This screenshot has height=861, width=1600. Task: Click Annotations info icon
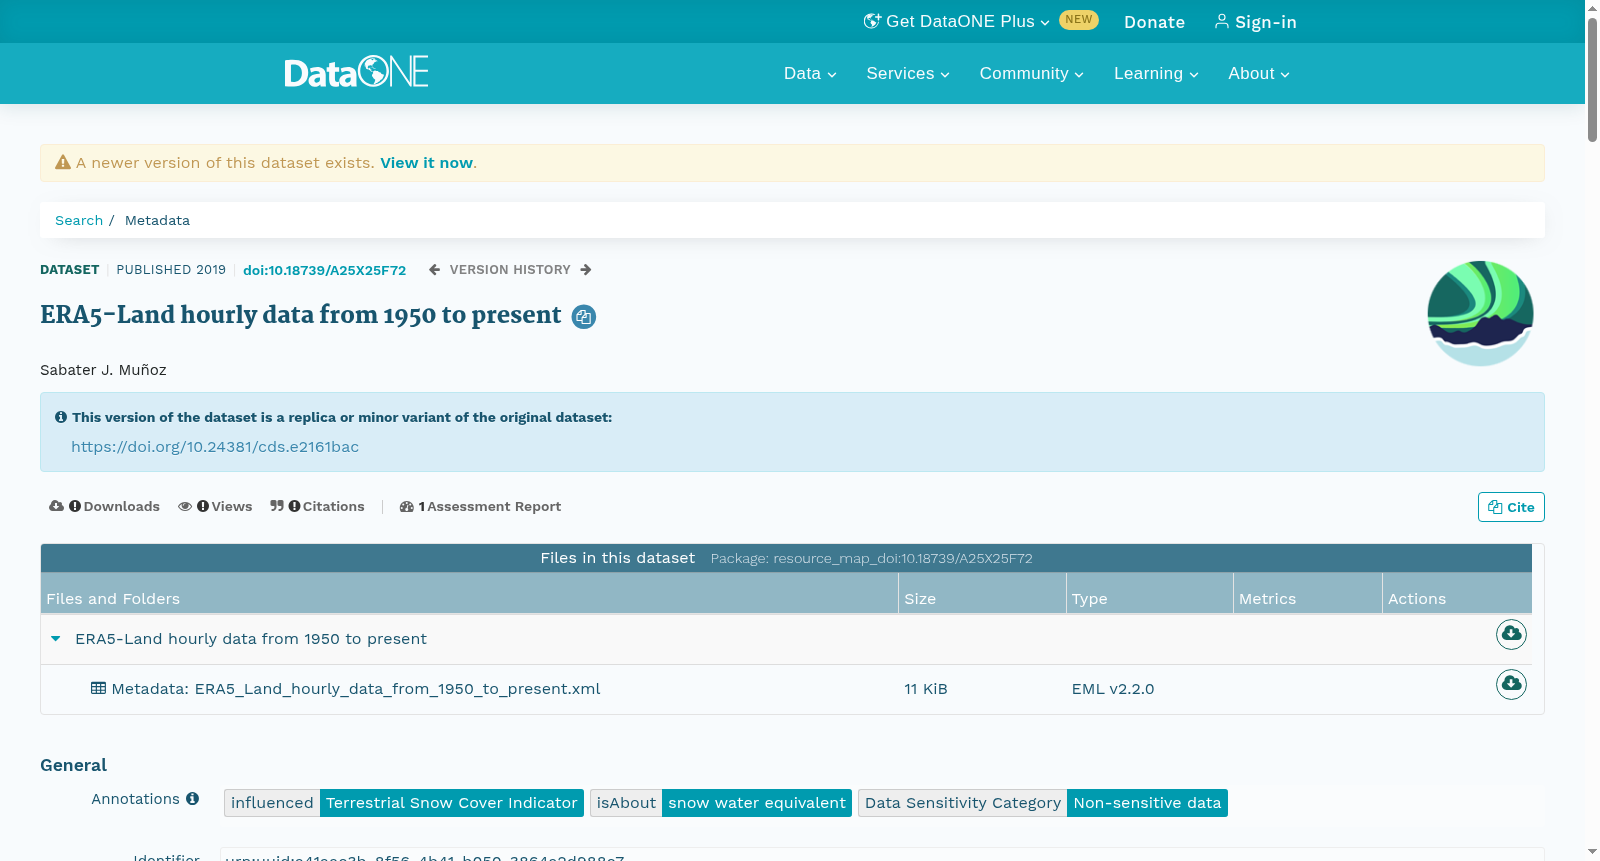click(x=192, y=799)
